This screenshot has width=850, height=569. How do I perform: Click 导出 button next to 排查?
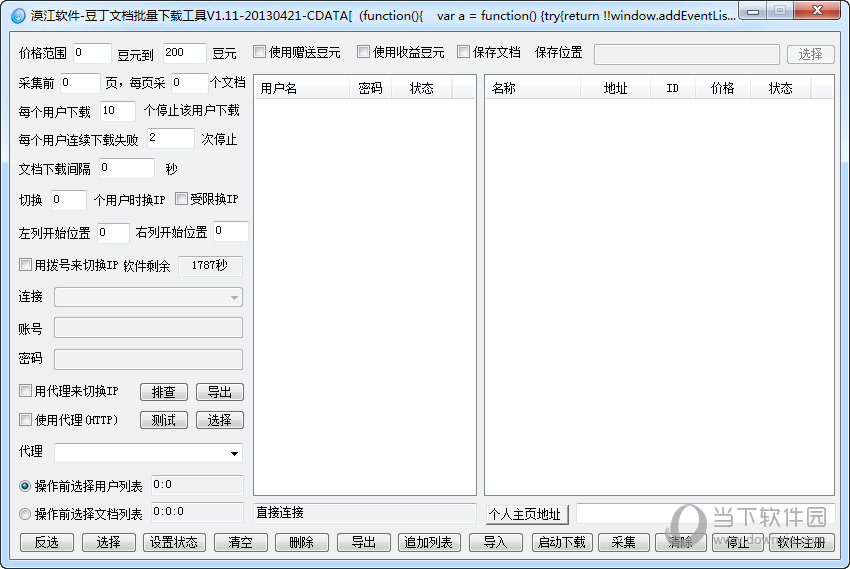click(x=220, y=392)
